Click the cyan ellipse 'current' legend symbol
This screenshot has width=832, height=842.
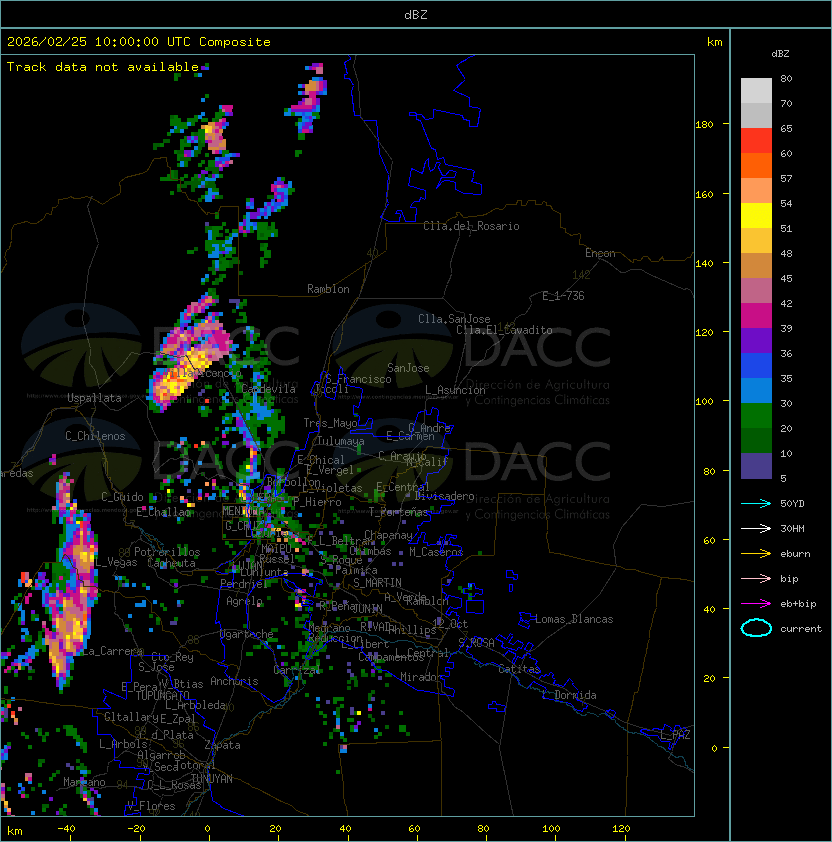point(756,628)
